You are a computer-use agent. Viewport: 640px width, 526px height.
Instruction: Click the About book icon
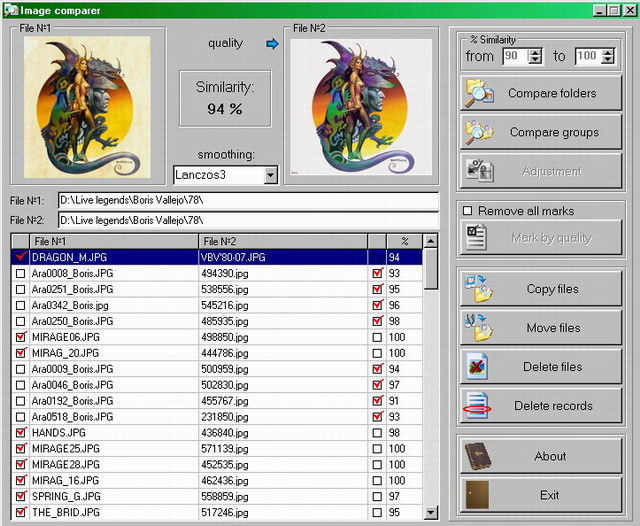point(478,456)
